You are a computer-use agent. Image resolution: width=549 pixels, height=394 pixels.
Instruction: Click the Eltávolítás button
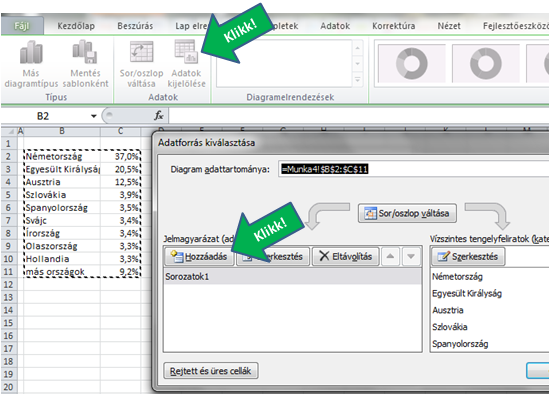tap(346, 257)
